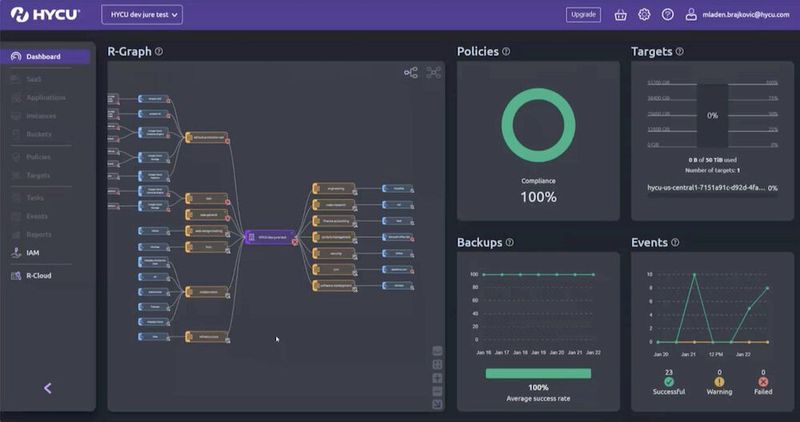800x422 pixels.
Task: Click the Upgrade button
Action: (582, 15)
